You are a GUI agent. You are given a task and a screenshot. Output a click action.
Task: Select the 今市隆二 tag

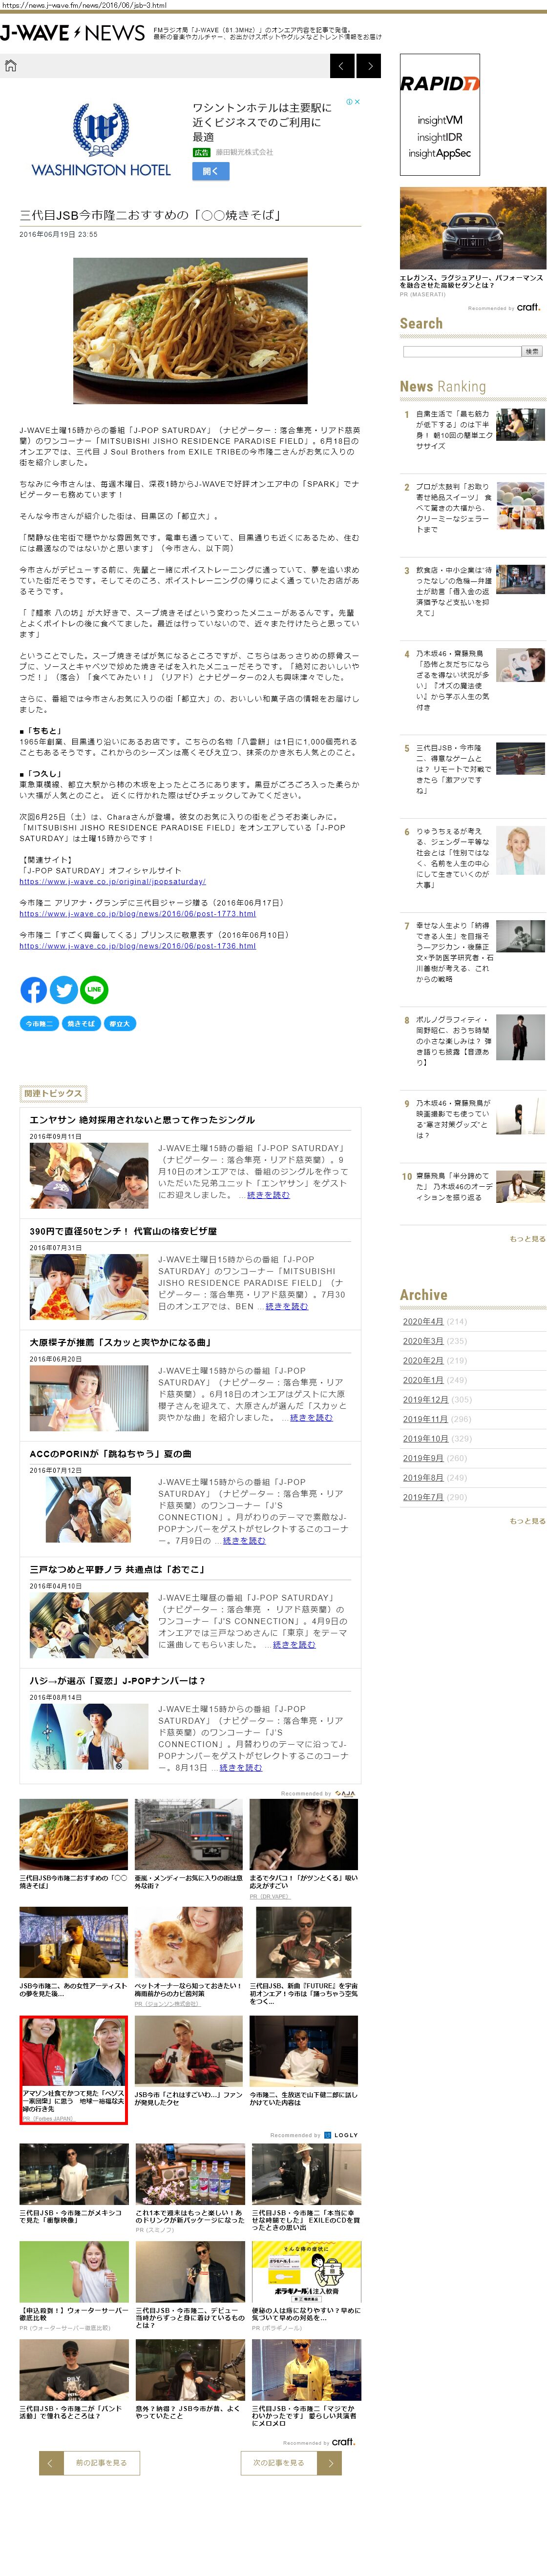[39, 1023]
